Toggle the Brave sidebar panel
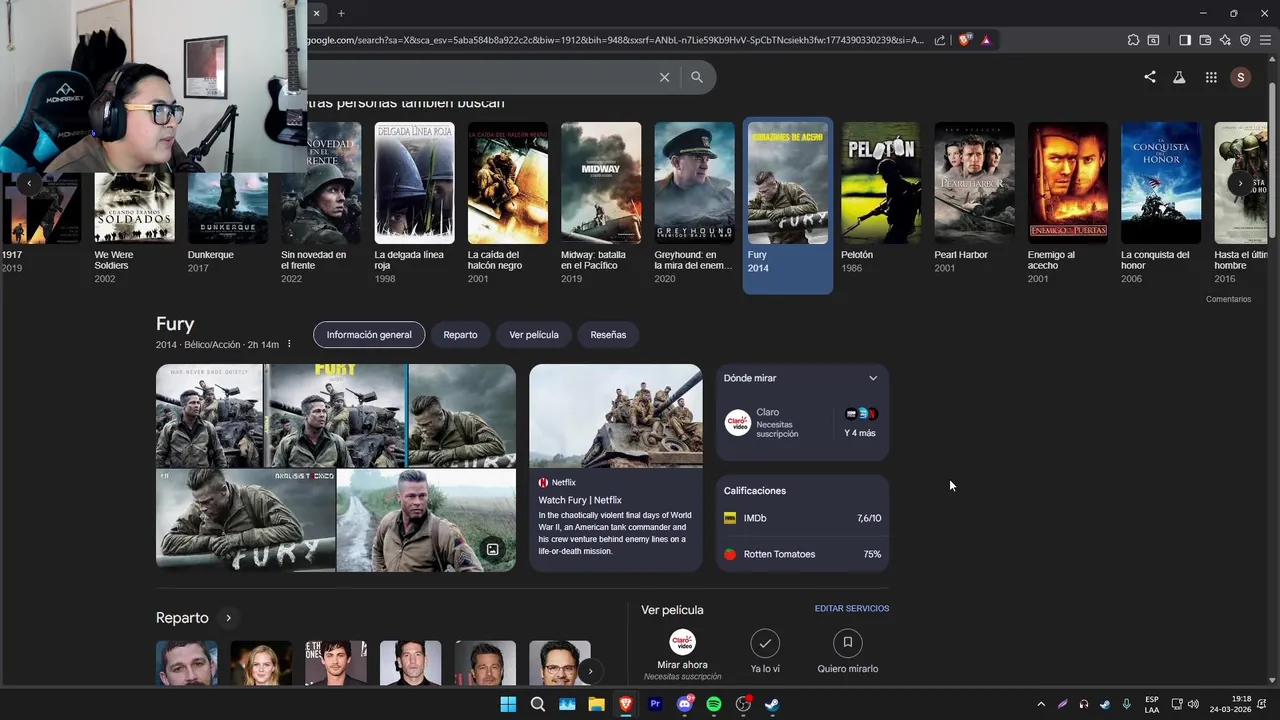 [x=1185, y=40]
